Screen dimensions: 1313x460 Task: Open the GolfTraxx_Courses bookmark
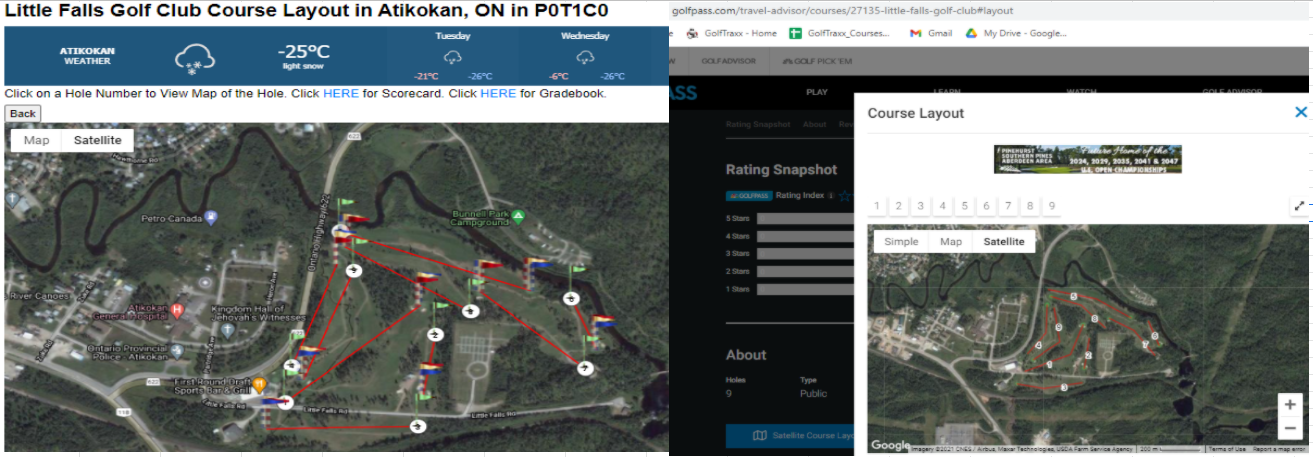[x=840, y=33]
